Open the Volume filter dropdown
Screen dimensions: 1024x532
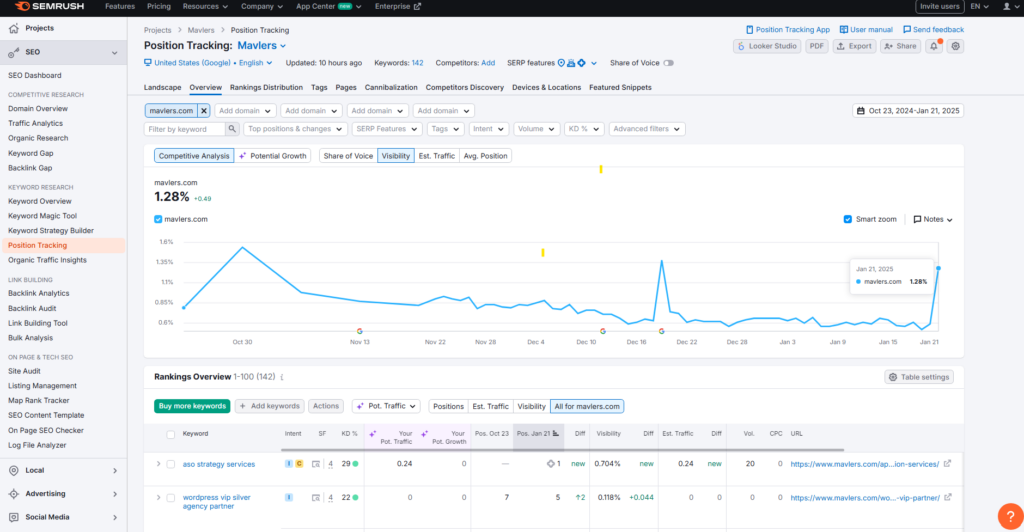[x=536, y=129]
